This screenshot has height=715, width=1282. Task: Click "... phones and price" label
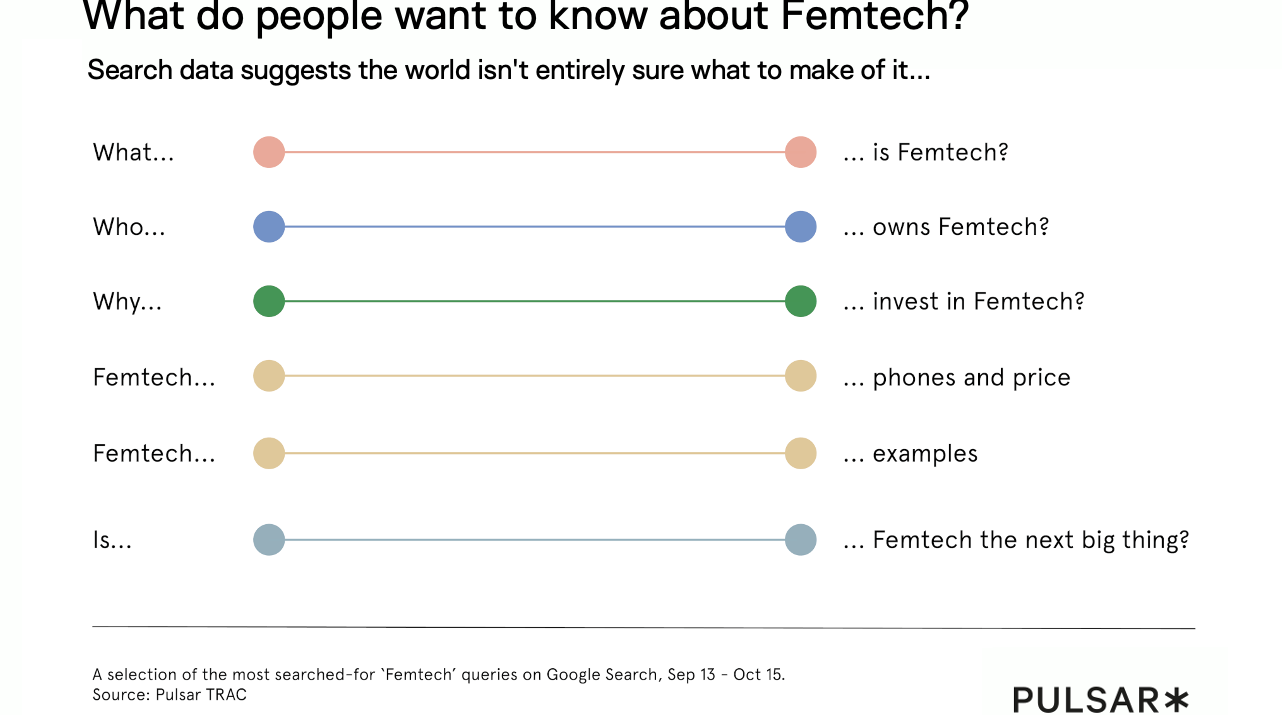(x=956, y=377)
